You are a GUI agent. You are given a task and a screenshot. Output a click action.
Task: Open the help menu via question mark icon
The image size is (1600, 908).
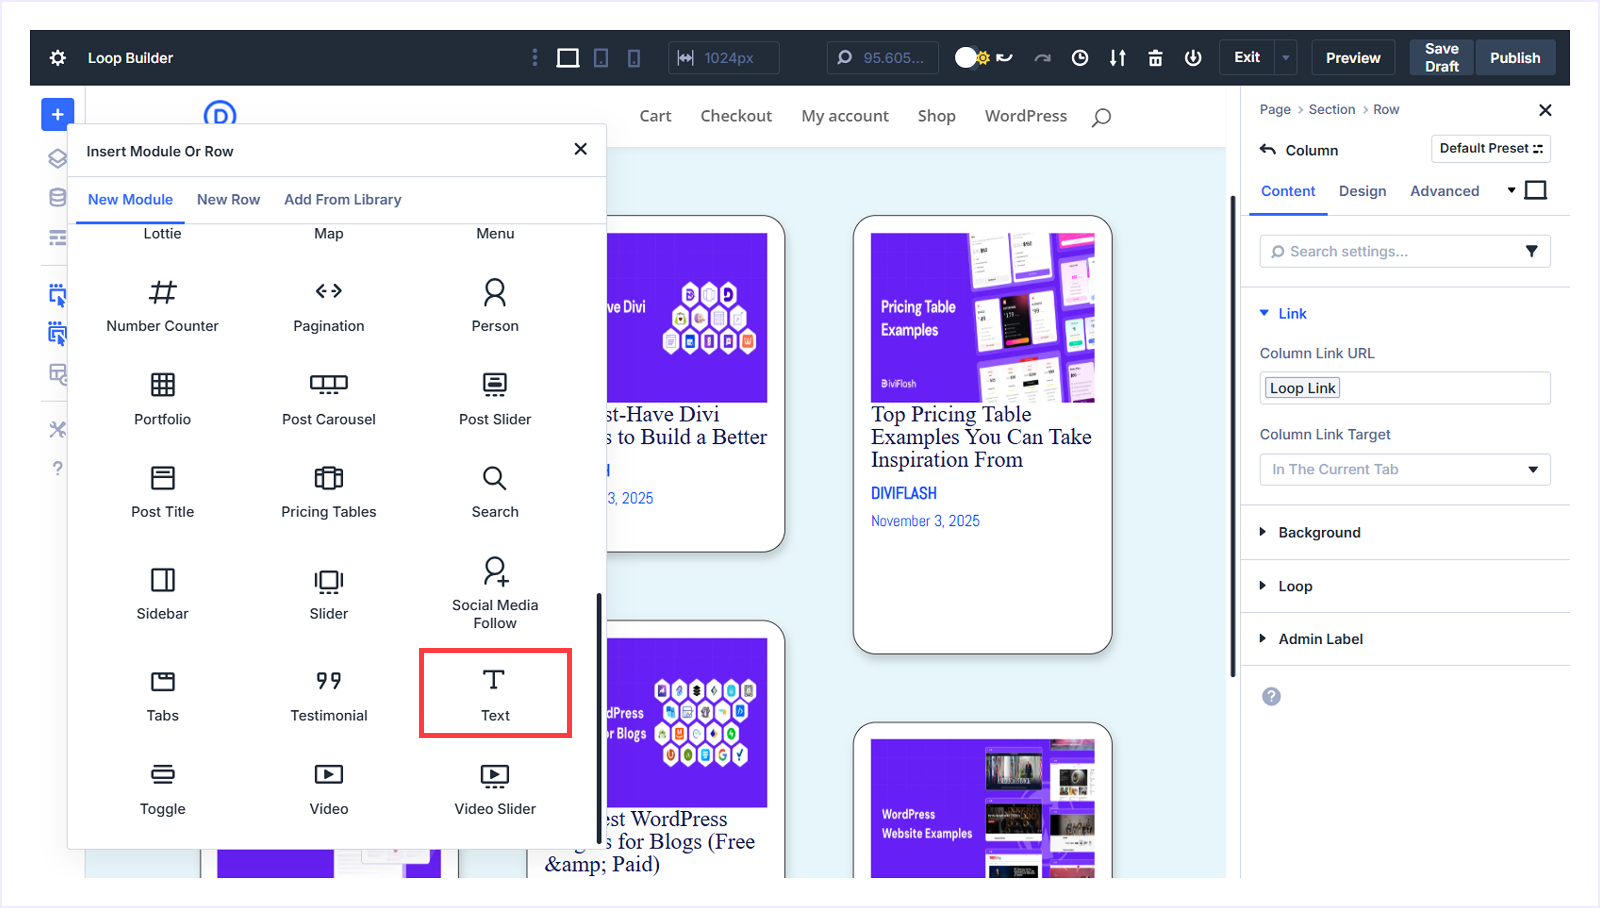click(57, 467)
